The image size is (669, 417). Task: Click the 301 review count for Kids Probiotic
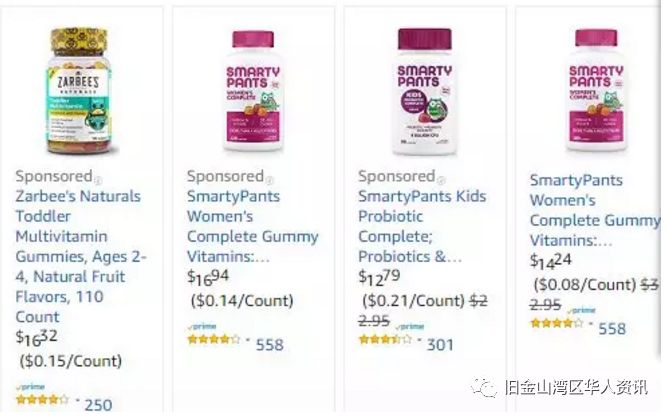coord(440,344)
